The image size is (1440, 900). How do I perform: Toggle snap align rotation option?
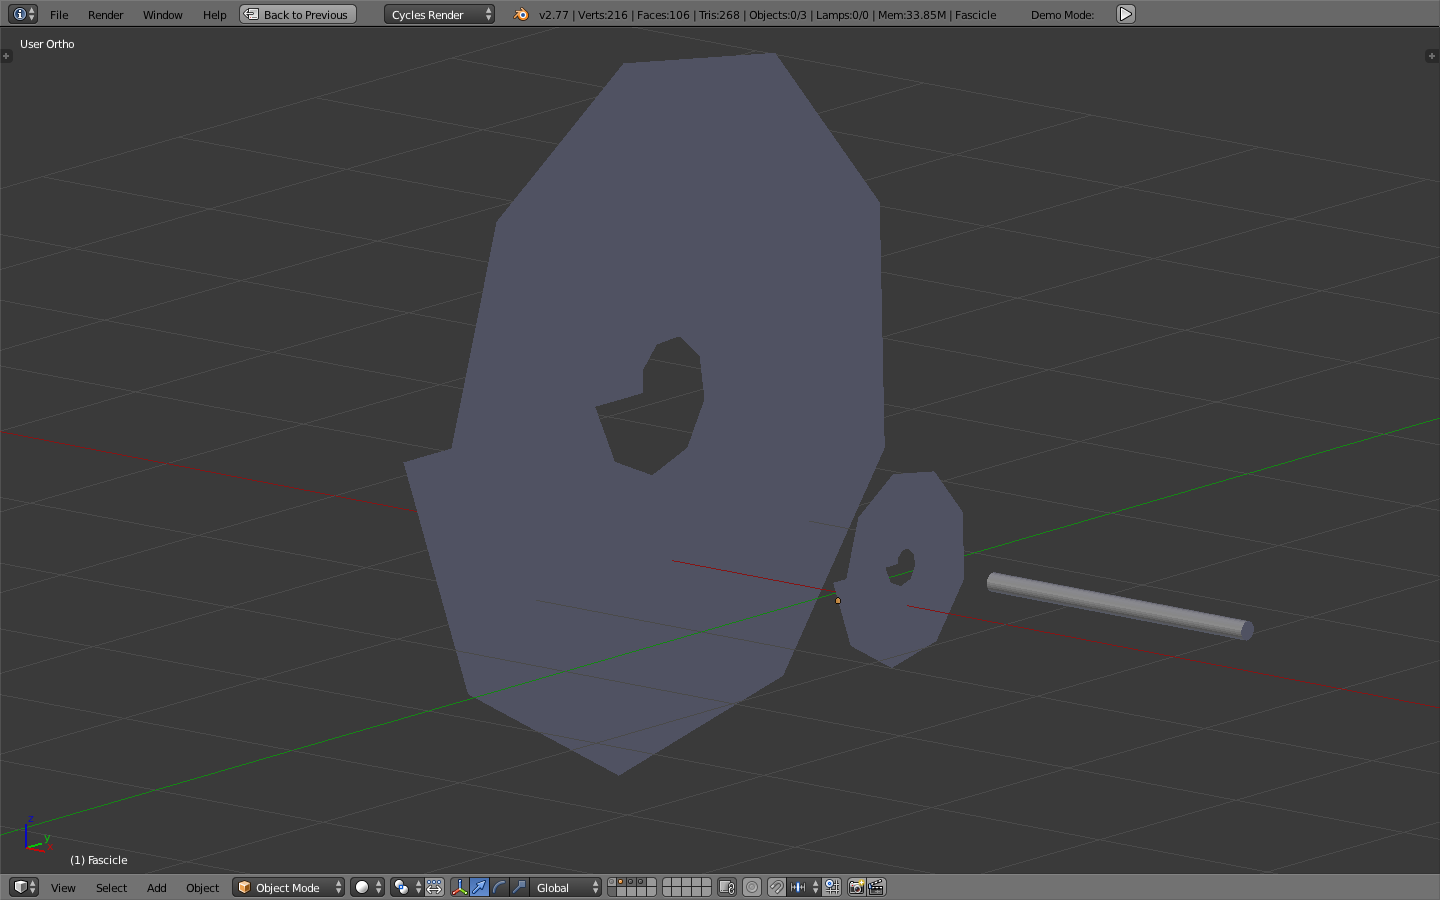[832, 887]
